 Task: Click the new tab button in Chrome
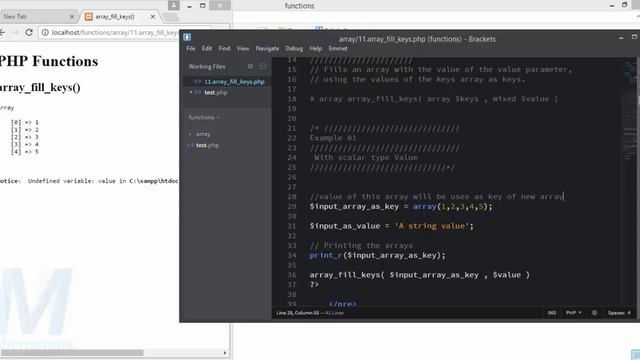point(171,17)
